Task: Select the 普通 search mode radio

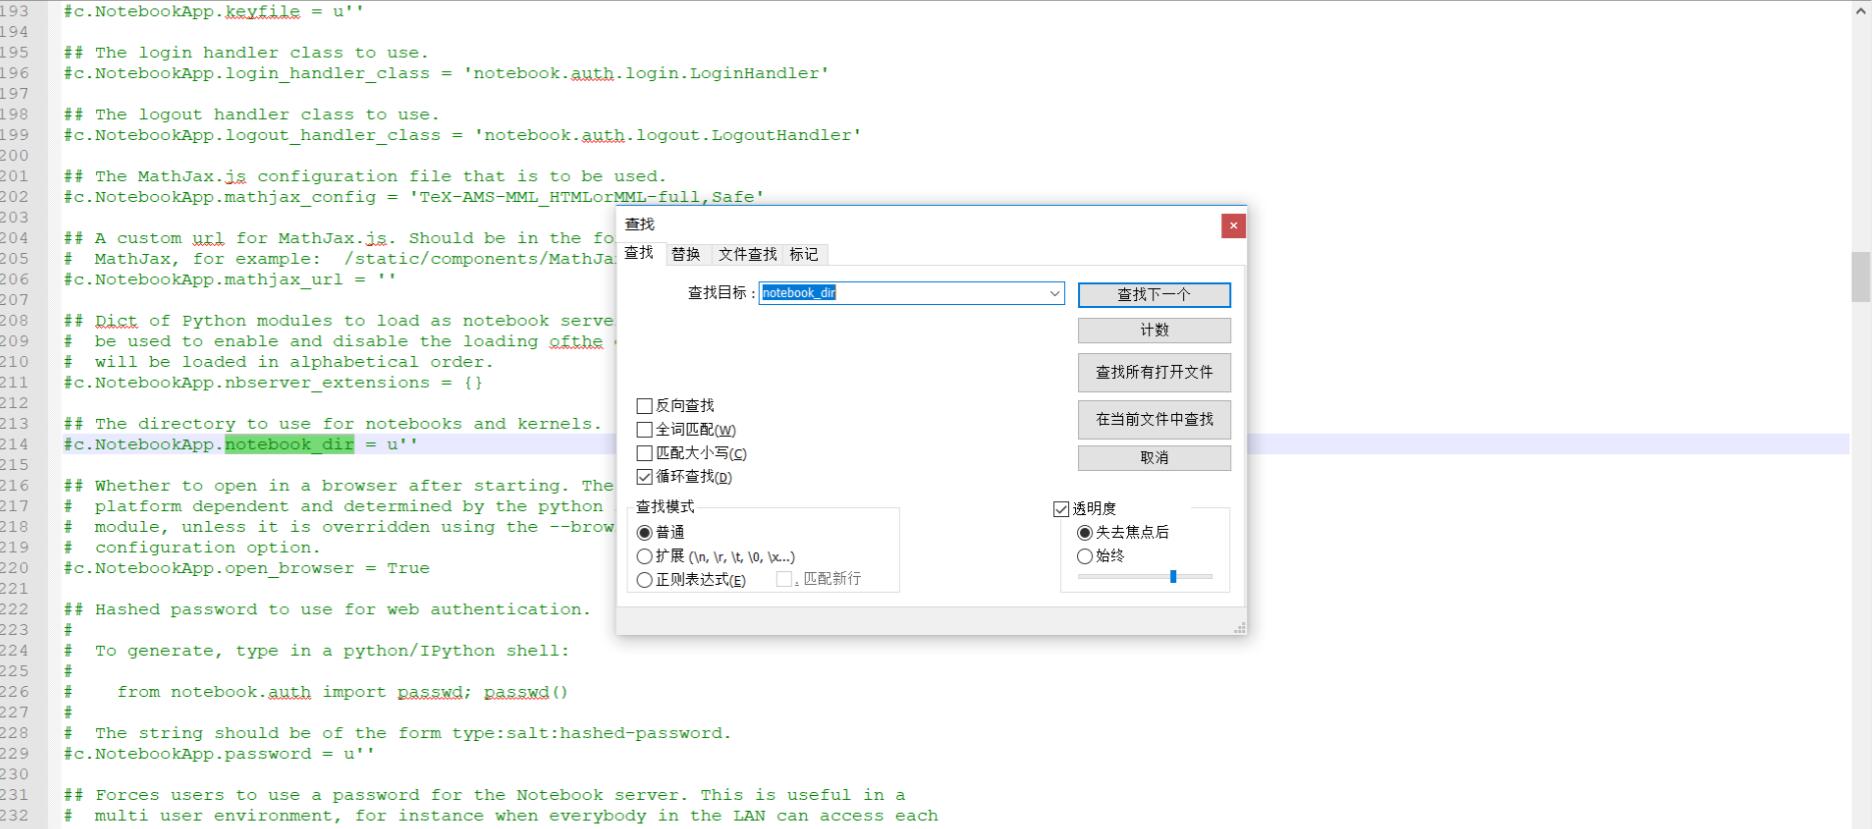Action: click(645, 533)
